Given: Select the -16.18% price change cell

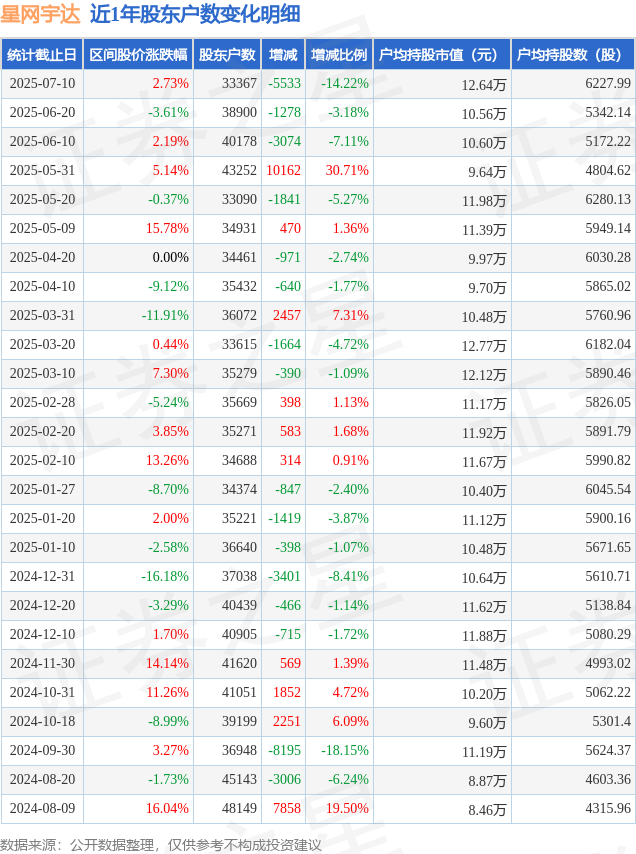Looking at the screenshot, I should (x=165, y=576).
